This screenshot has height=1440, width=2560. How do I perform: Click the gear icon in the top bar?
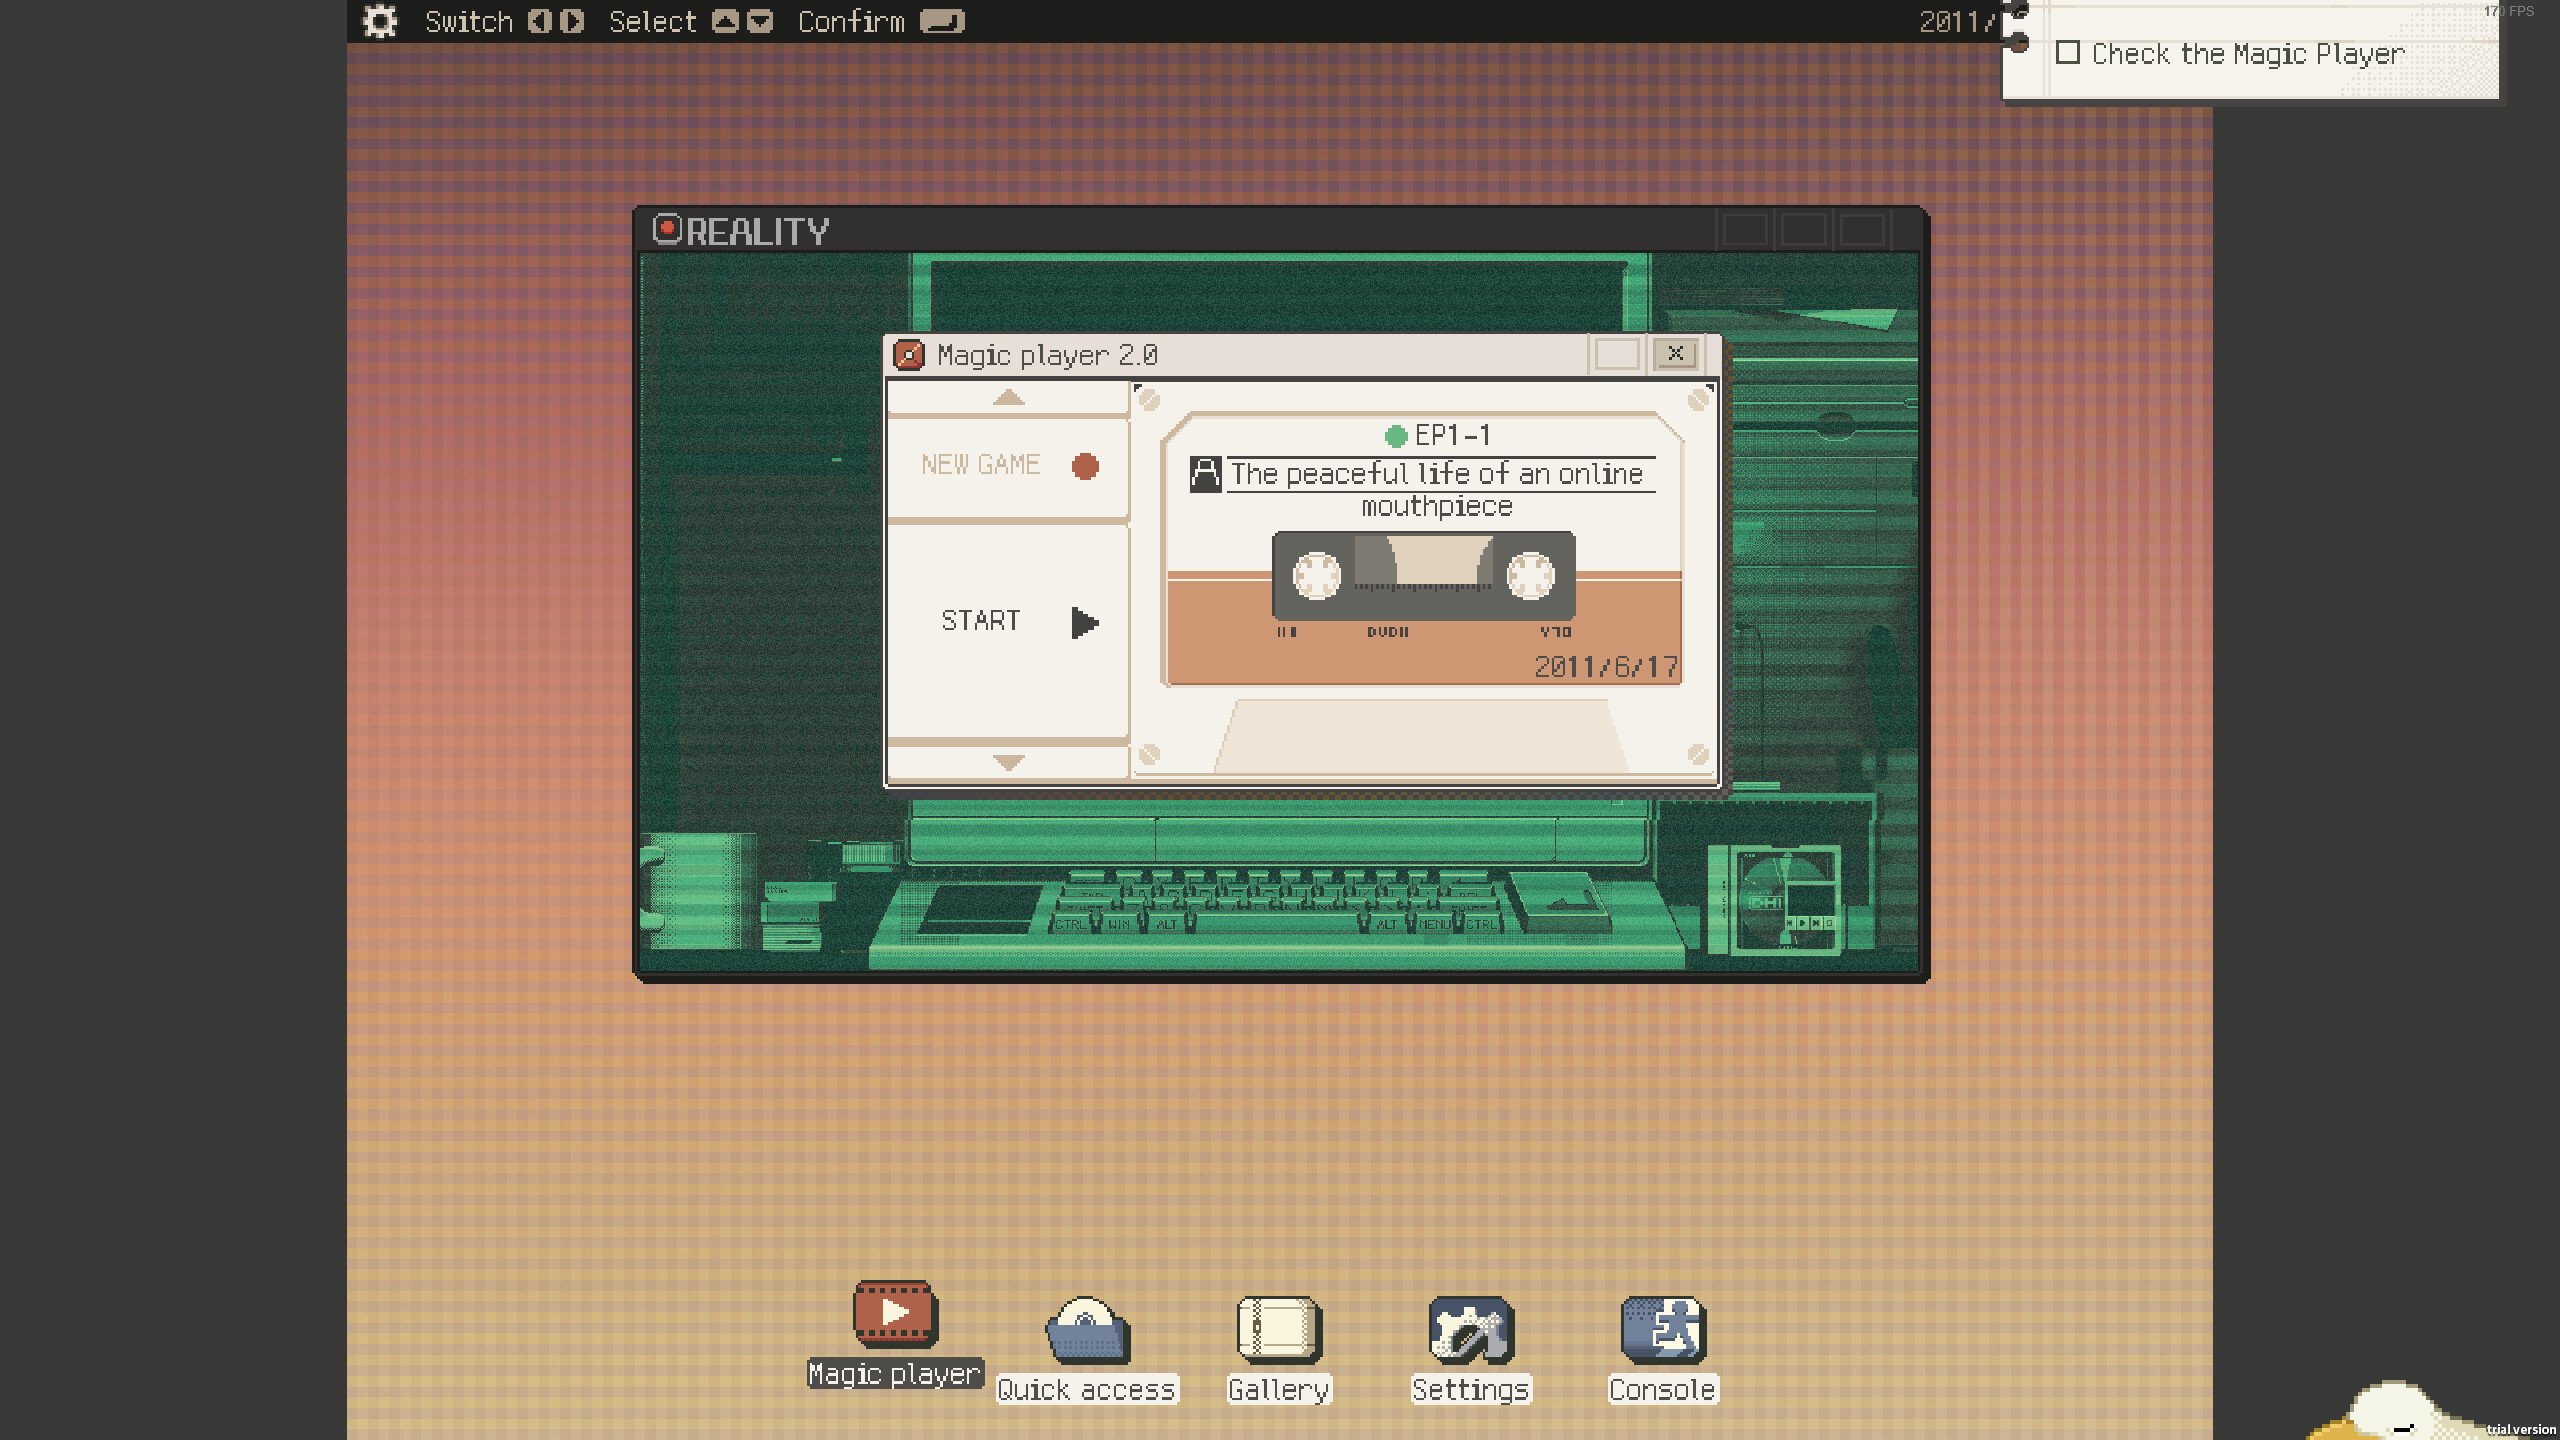coord(378,21)
